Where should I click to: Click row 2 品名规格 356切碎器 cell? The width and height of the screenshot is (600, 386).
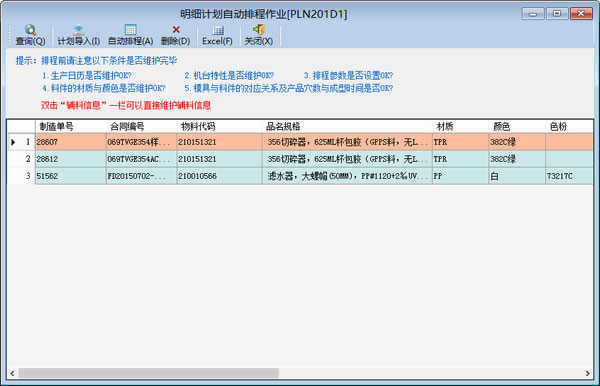[x=347, y=159]
